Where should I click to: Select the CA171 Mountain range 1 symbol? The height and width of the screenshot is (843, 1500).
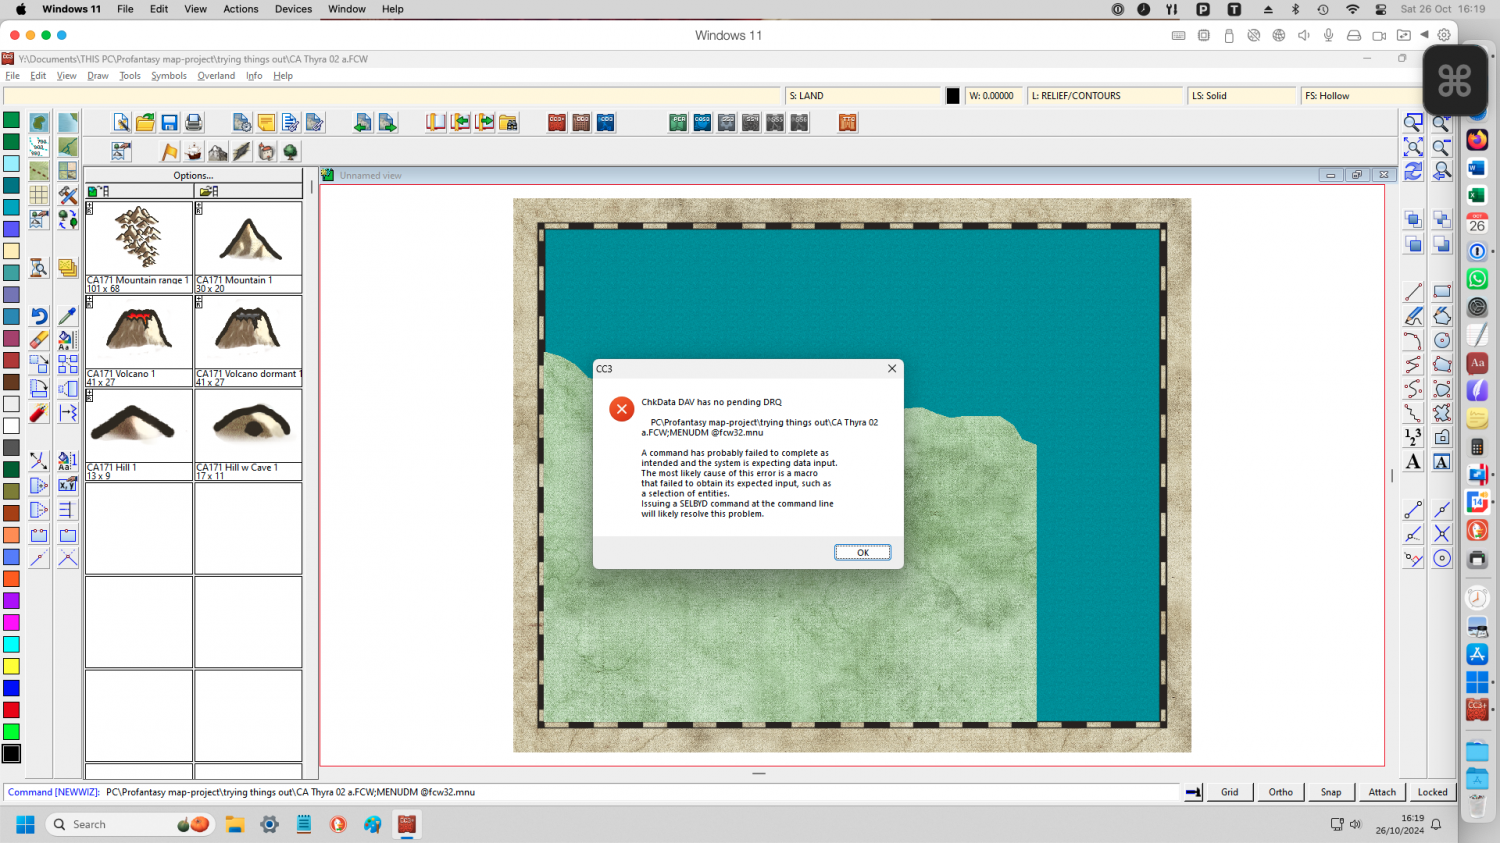click(138, 247)
